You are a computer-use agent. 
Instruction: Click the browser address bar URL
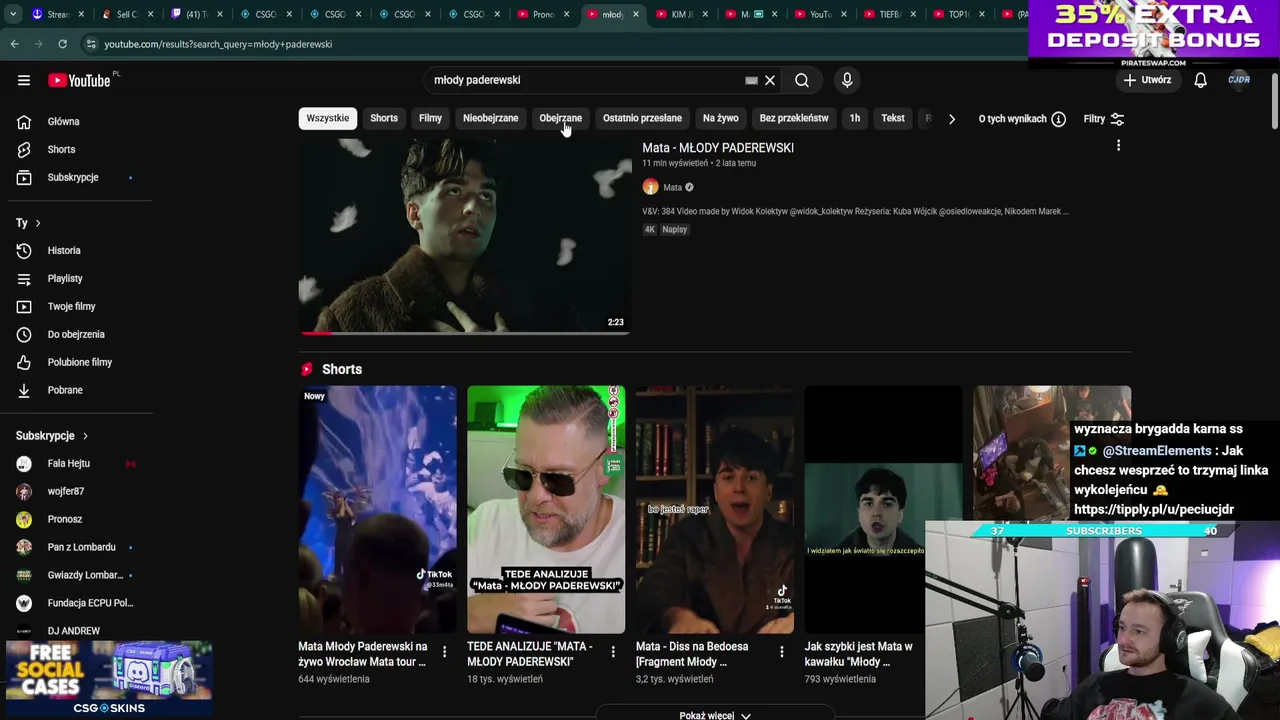[x=218, y=44]
